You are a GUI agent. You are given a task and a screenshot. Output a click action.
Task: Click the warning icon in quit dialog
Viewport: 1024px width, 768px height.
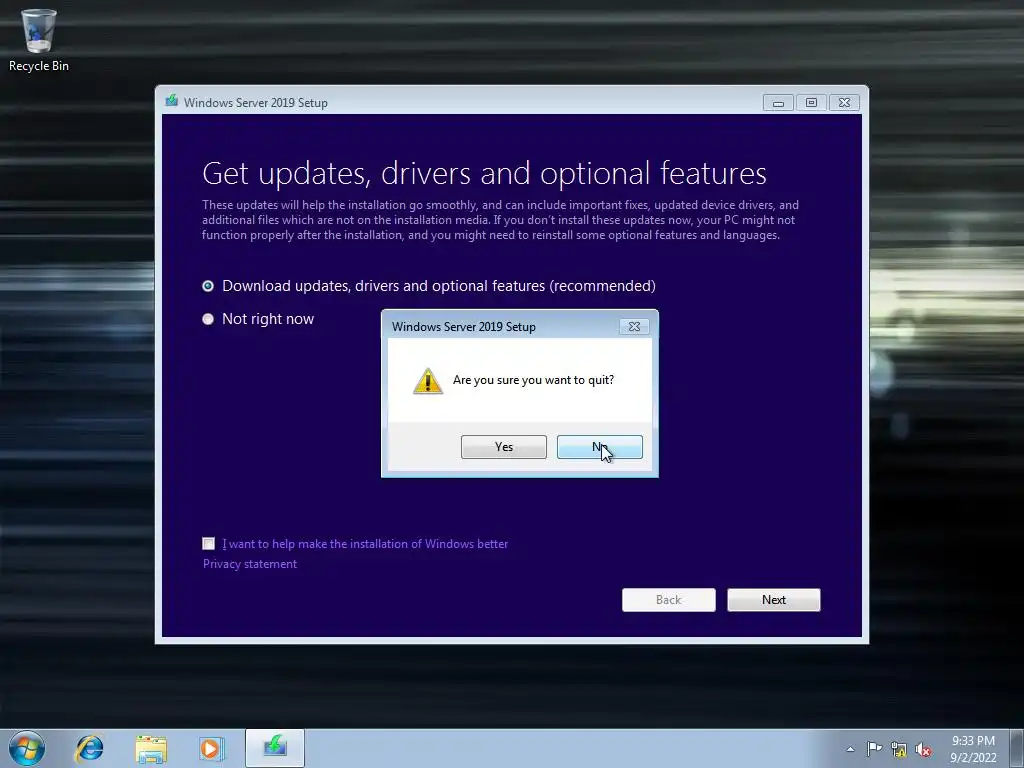pos(428,381)
